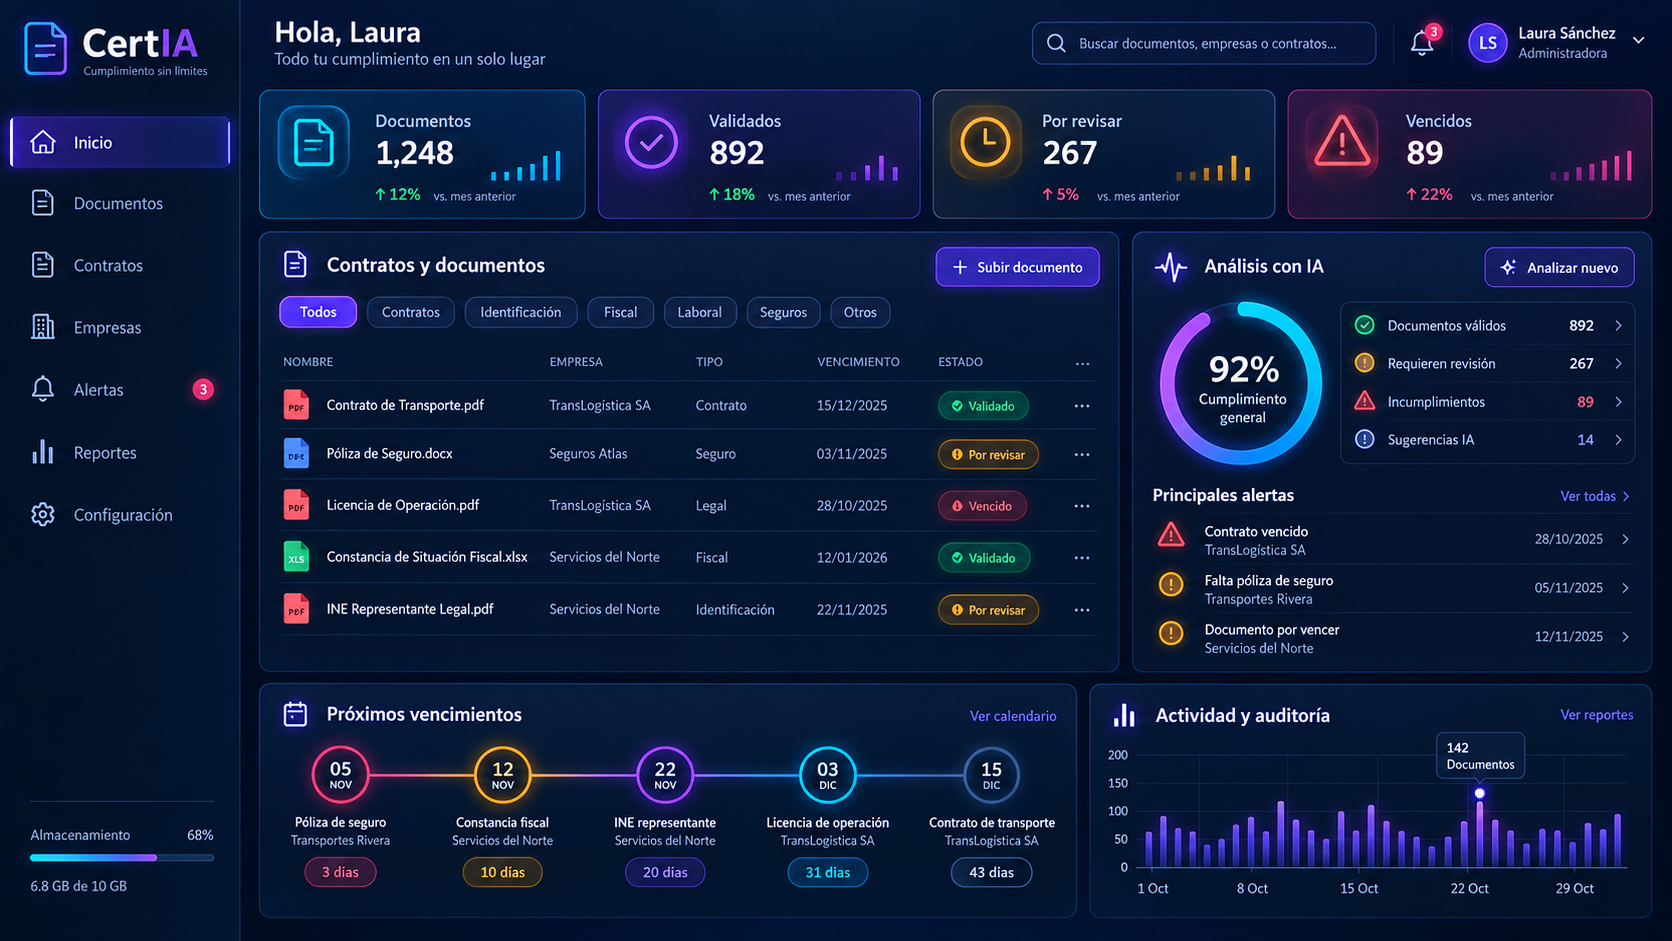Viewport: 1672px width, 941px height.
Task: Select the Fiscal filter tab
Action: pos(620,312)
